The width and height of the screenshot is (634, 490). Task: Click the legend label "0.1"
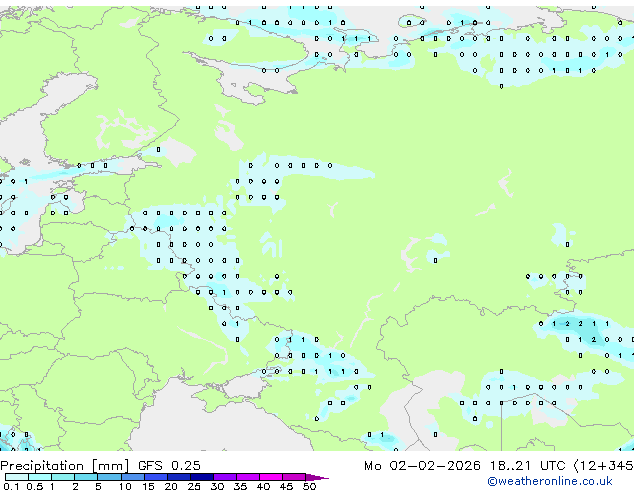tap(11, 486)
